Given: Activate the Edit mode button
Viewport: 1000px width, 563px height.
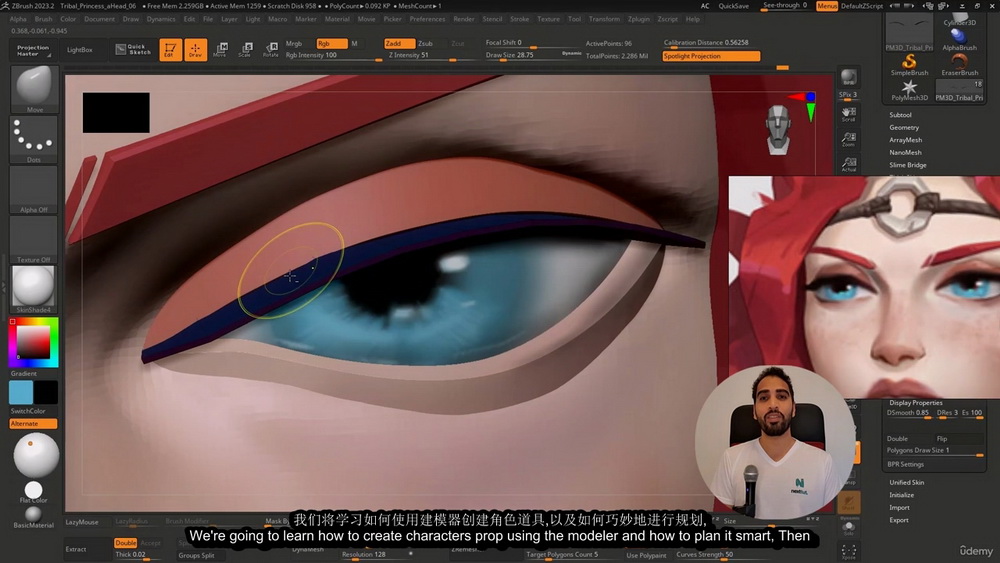Looking at the screenshot, I should 170,49.
